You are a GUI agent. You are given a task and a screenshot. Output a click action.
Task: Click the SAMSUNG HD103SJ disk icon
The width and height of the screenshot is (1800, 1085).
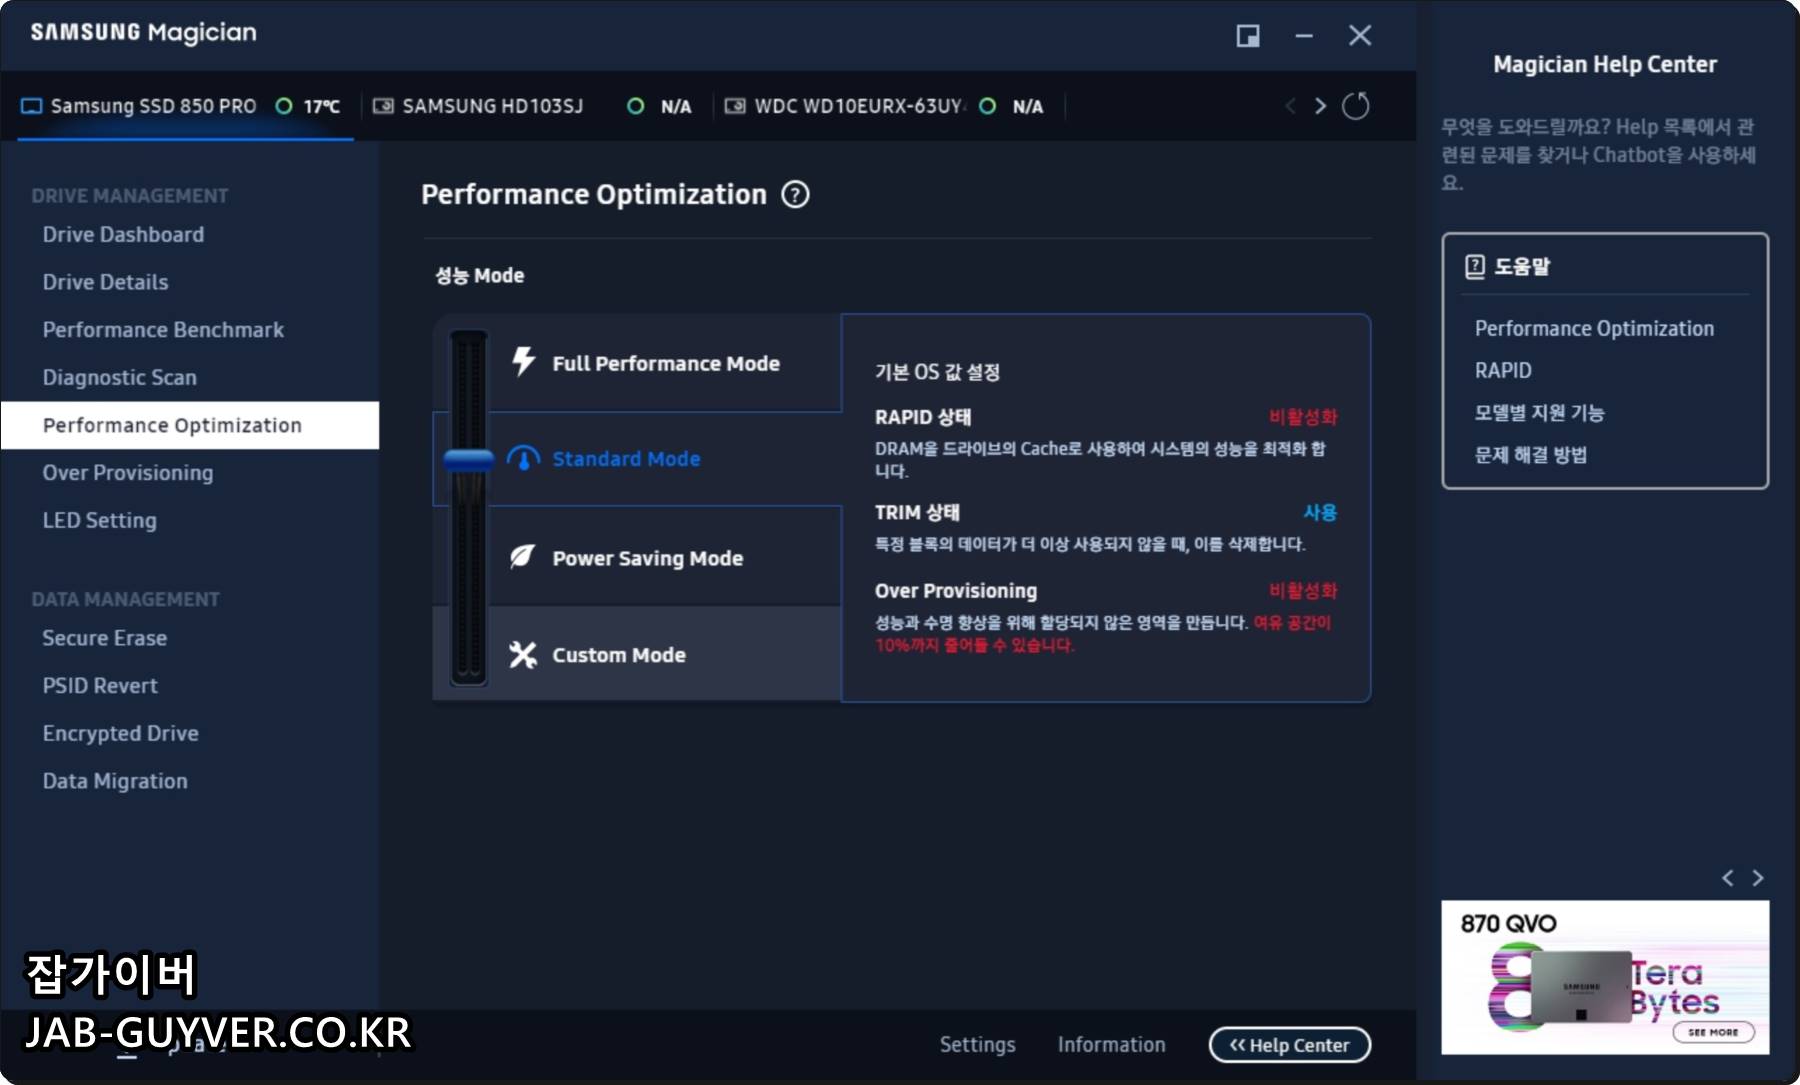pos(383,106)
